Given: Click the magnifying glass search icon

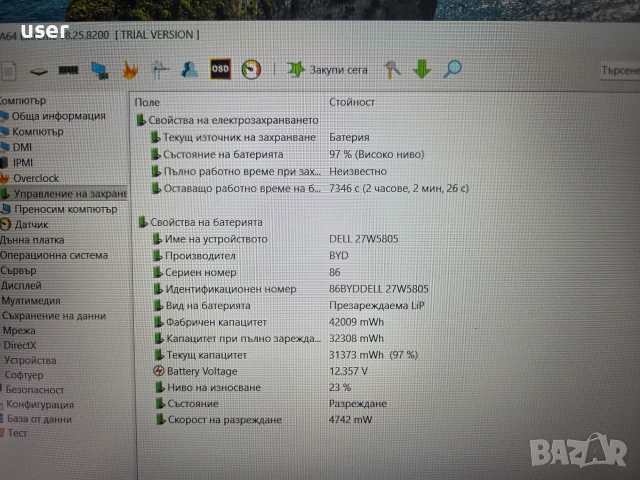Looking at the screenshot, I should click(452, 69).
